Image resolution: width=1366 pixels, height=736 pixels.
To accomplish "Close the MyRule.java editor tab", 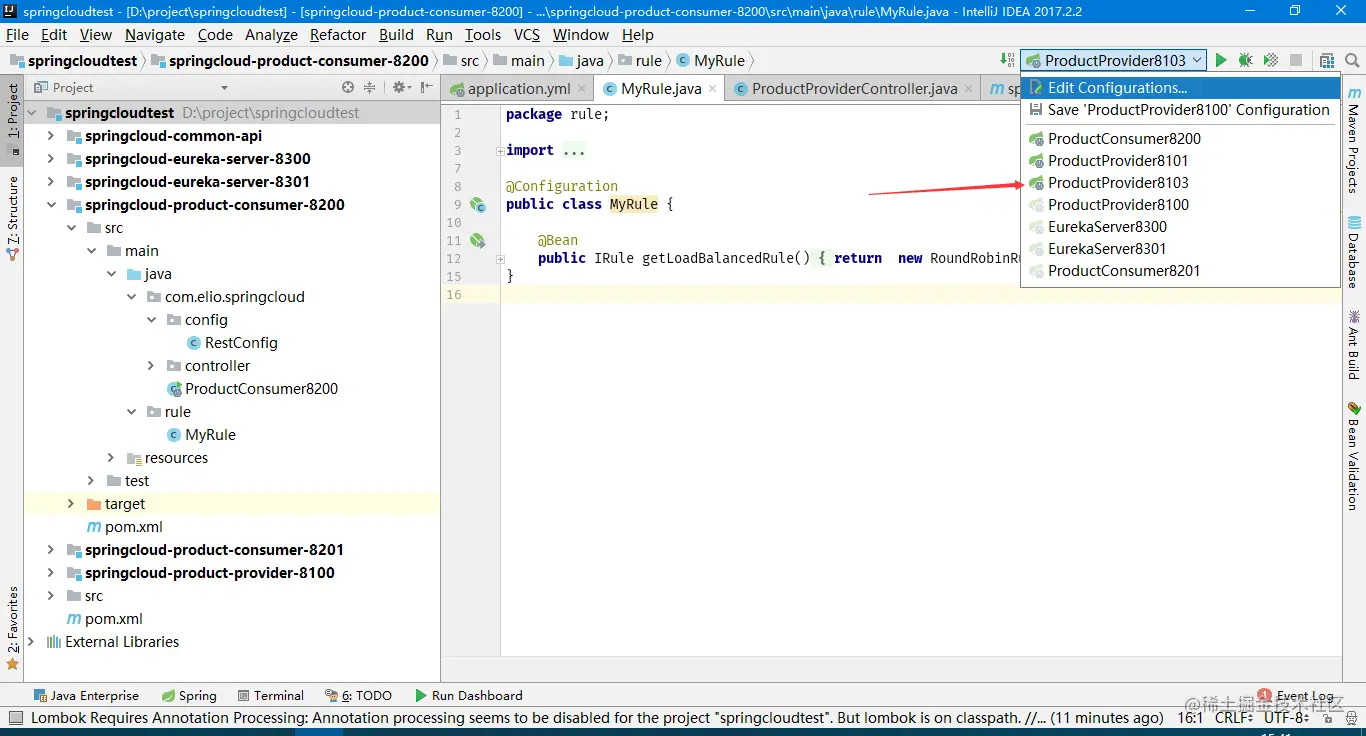I will pos(713,88).
